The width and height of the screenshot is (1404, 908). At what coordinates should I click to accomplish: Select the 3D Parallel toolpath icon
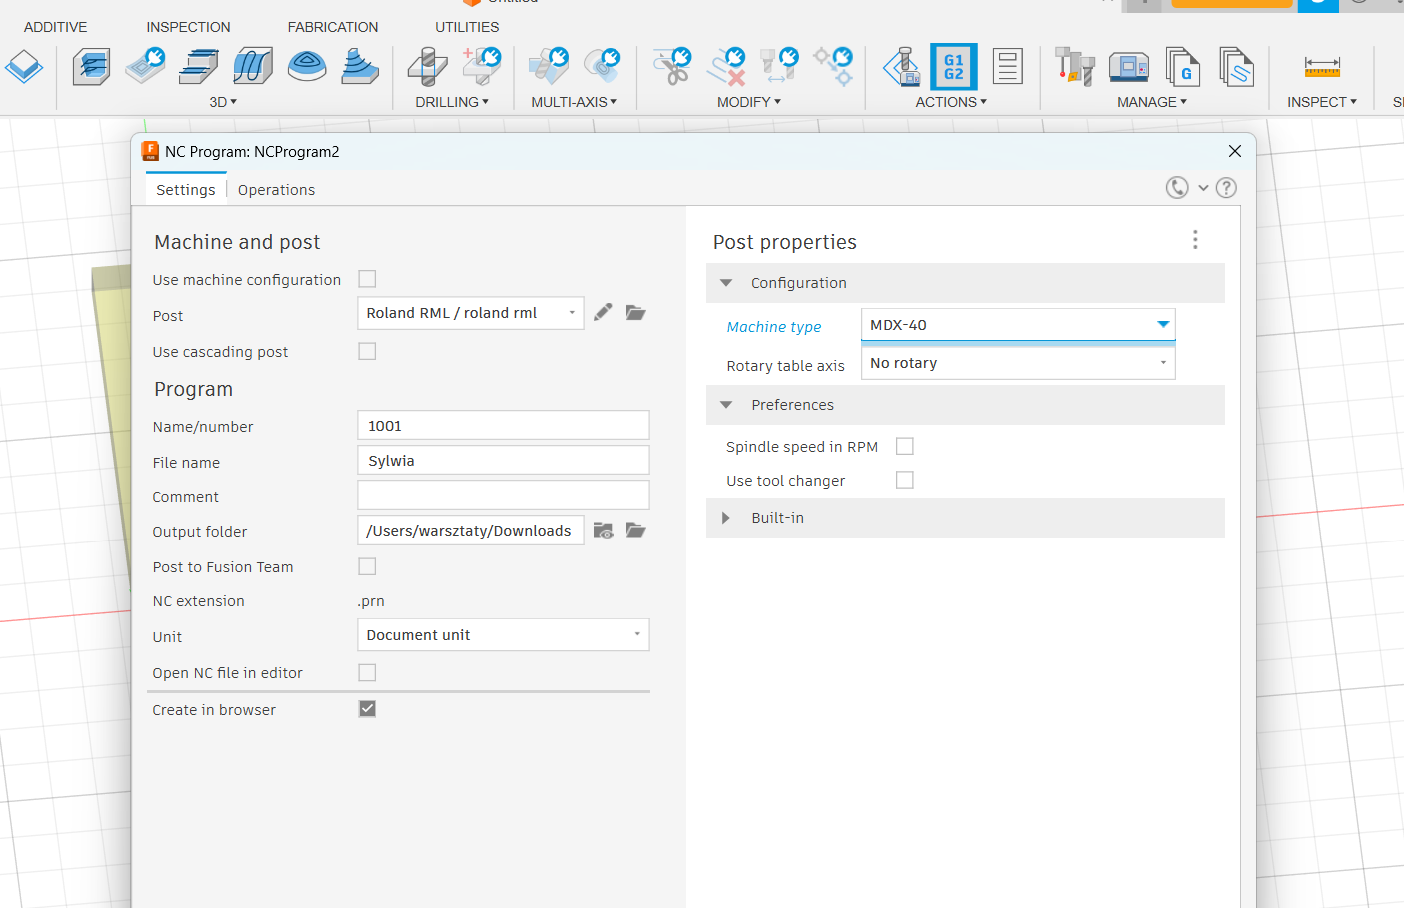pyautogui.click(x=253, y=67)
